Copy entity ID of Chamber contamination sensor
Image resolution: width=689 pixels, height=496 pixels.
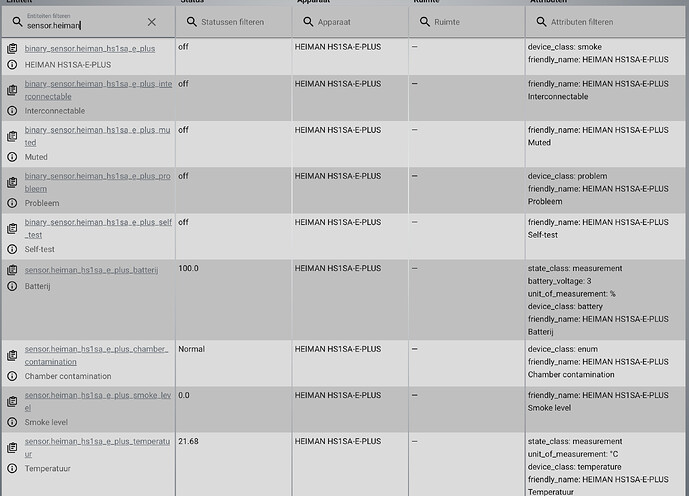point(12,355)
